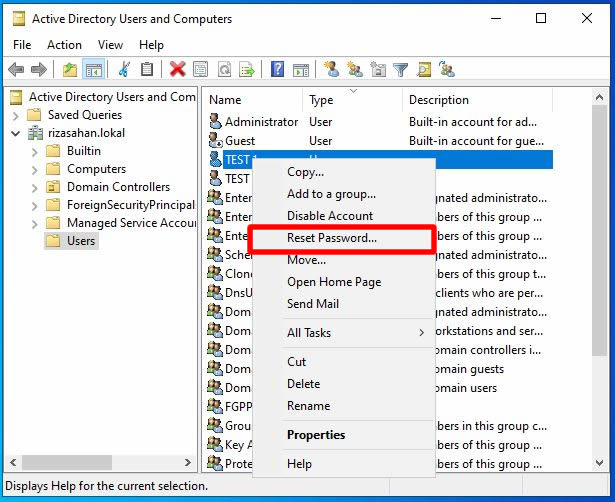Toggle the Show/Hide Action Pane toolbar icon

[x=301, y=70]
